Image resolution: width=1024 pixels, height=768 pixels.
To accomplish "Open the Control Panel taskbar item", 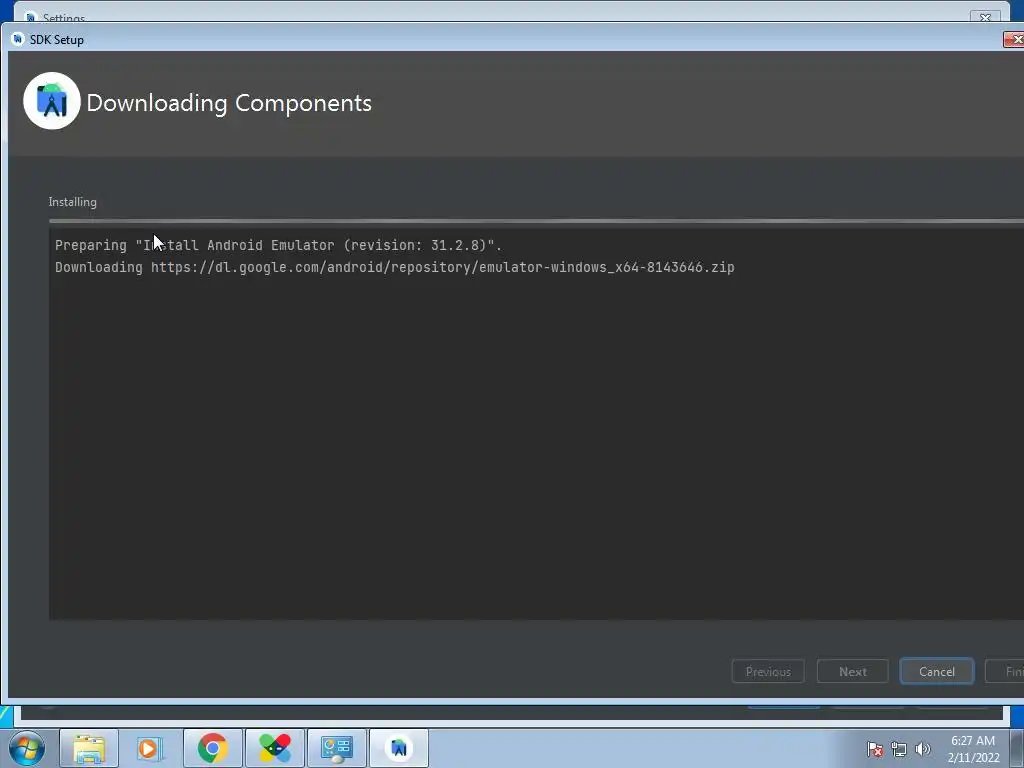I will [336, 748].
